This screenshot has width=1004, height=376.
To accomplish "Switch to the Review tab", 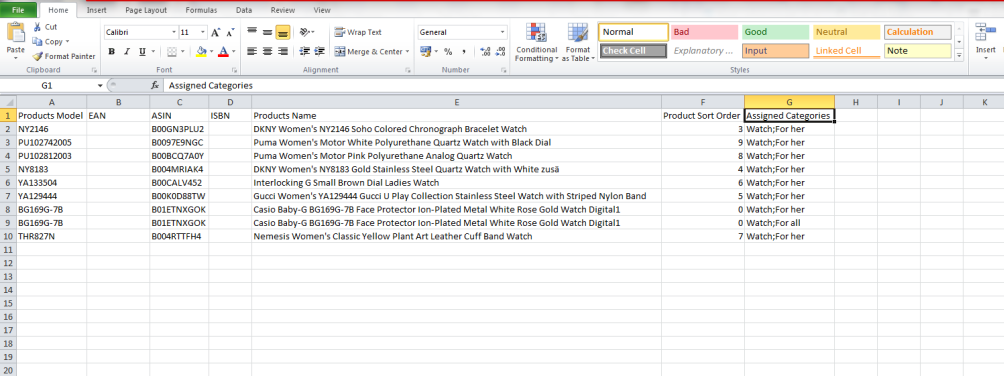I will pos(282,10).
